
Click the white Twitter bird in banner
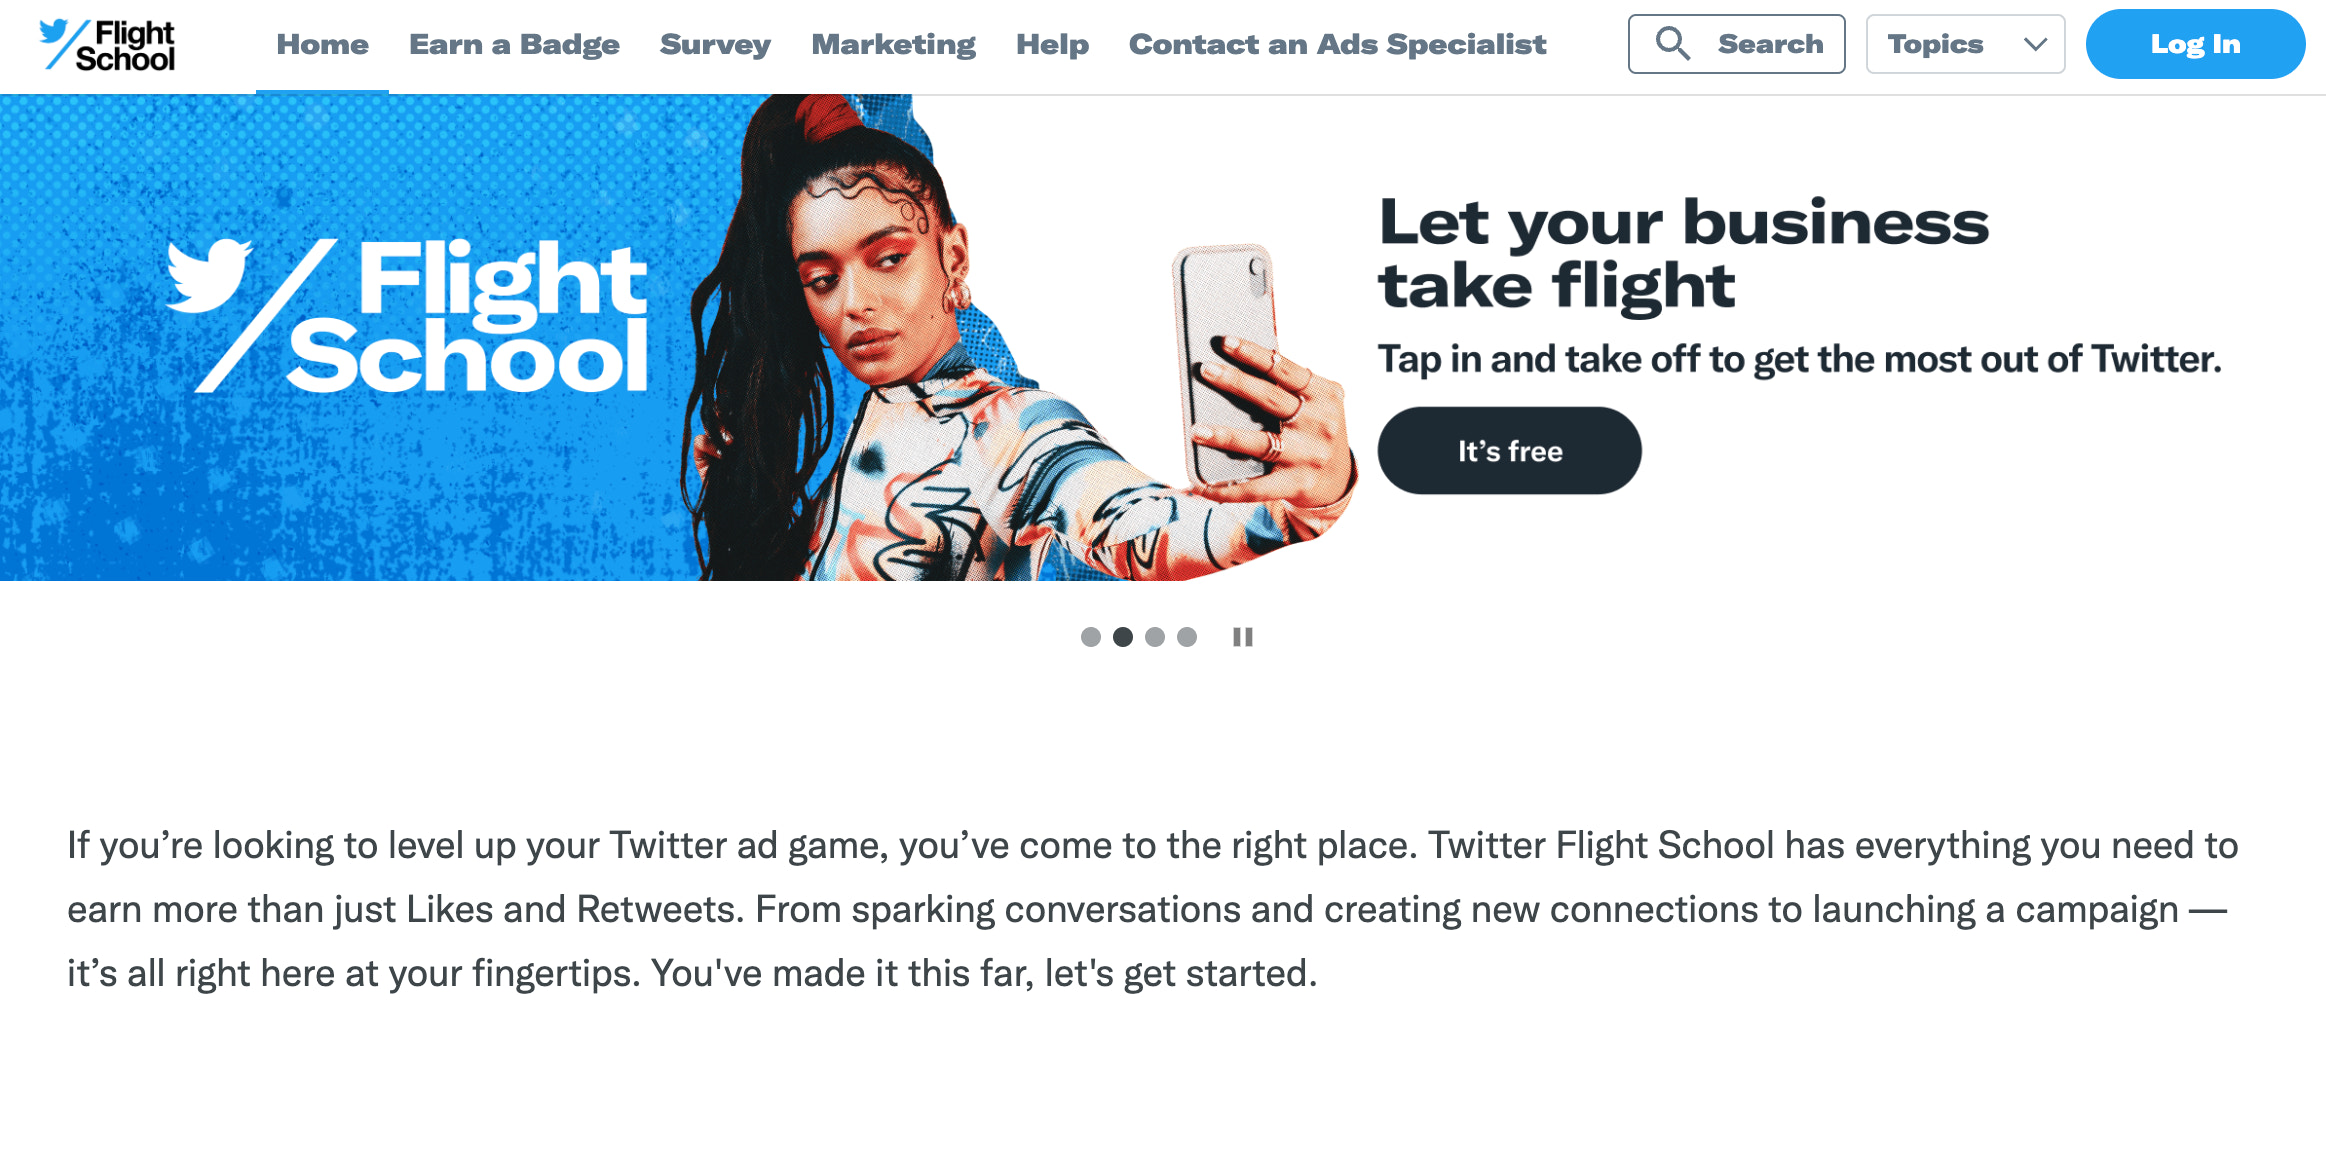click(209, 276)
